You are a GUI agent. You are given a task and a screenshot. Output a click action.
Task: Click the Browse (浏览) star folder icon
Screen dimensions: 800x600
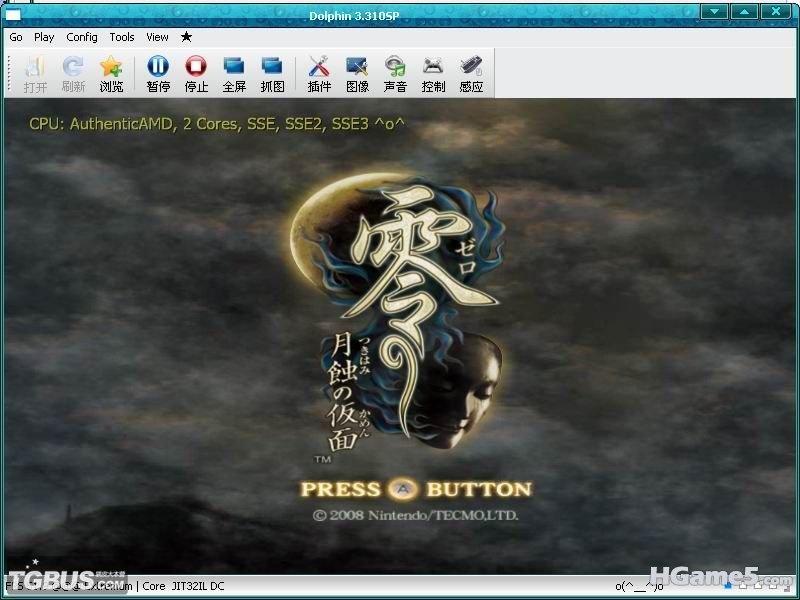[x=111, y=73]
